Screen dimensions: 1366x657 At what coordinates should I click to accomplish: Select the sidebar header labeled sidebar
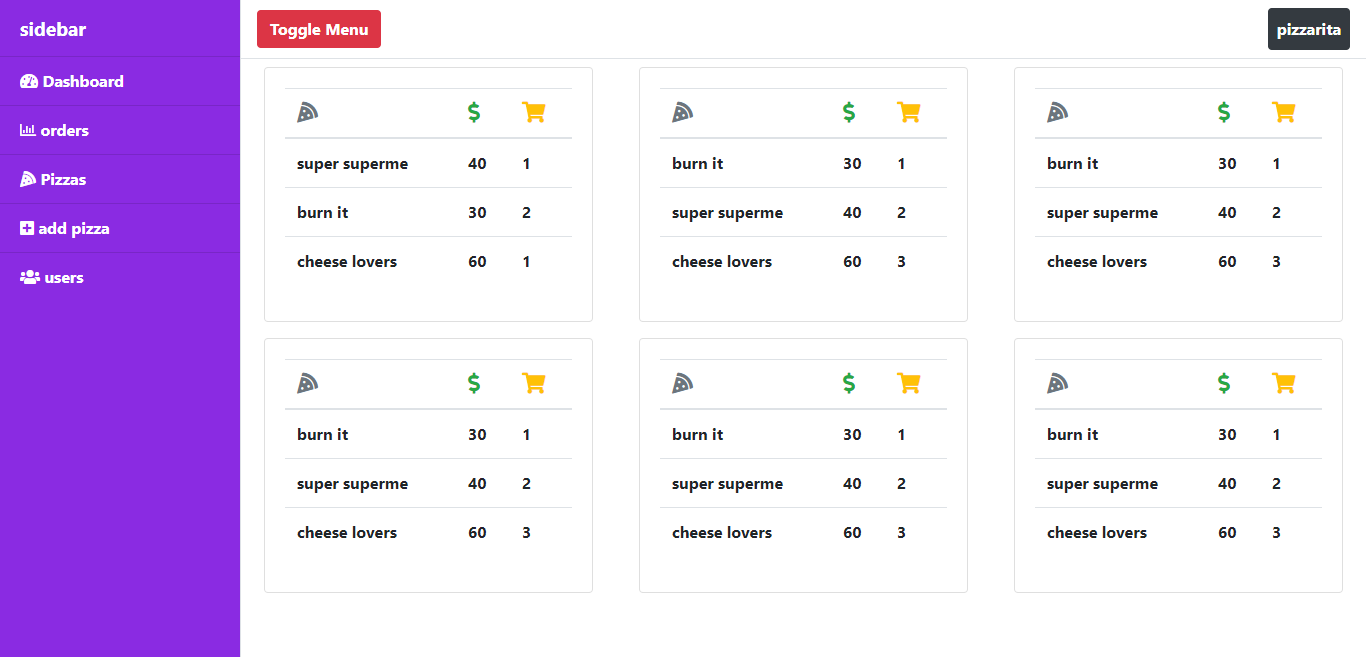pos(52,29)
